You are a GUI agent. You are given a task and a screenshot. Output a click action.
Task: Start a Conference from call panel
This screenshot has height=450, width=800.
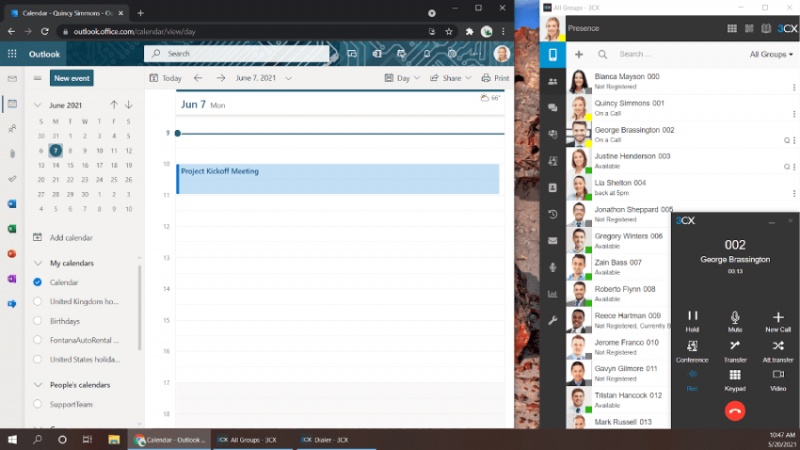coord(692,349)
